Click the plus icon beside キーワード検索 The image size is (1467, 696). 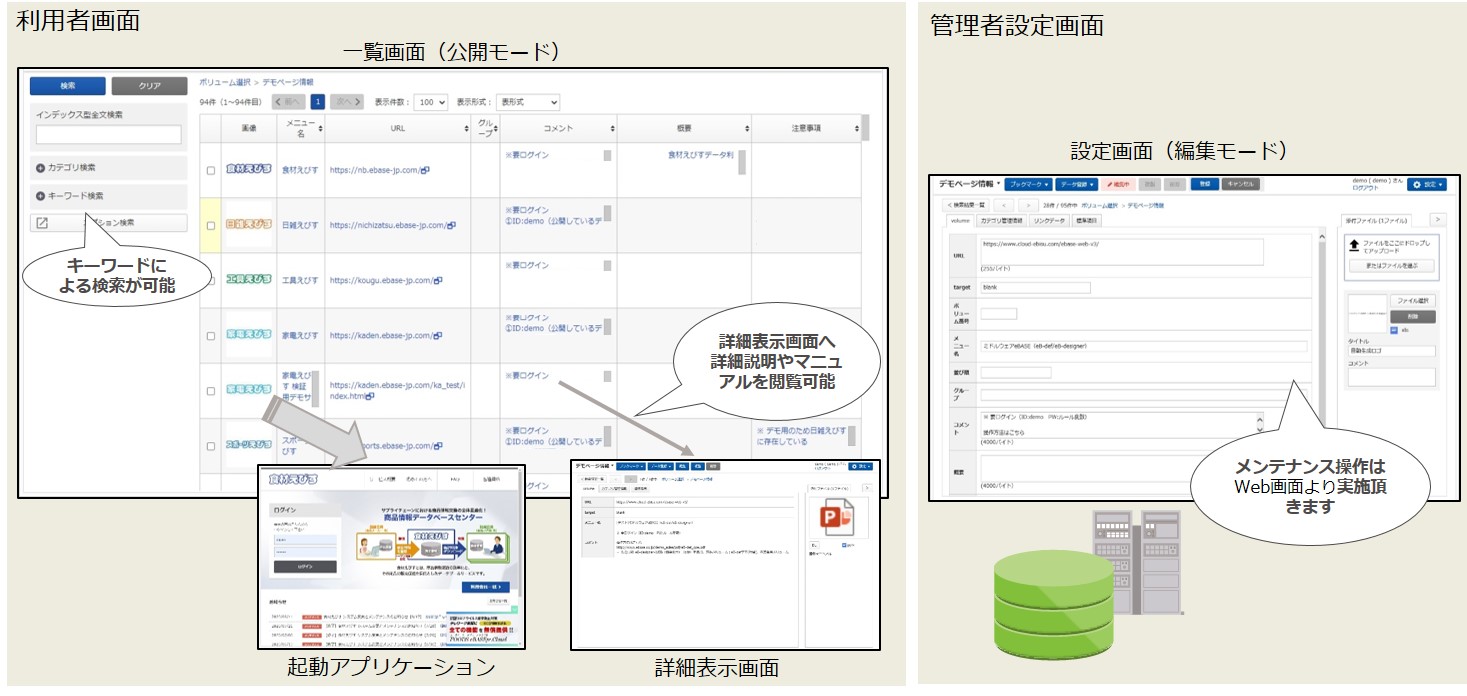pos(41,196)
